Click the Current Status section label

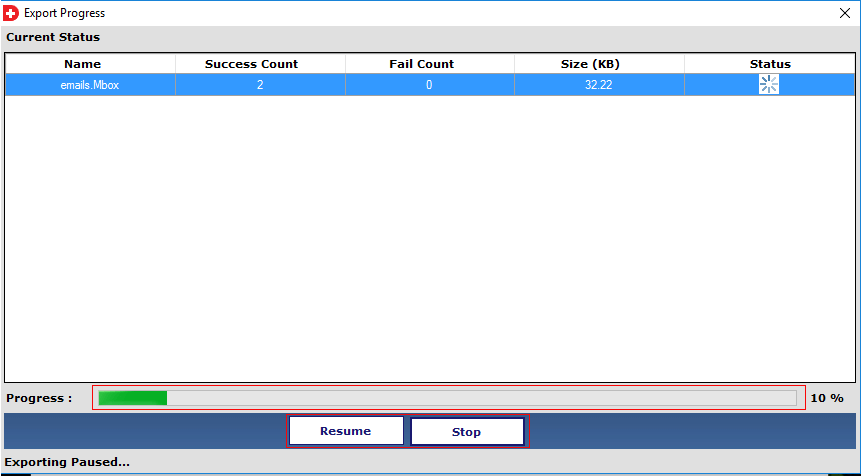(x=53, y=37)
